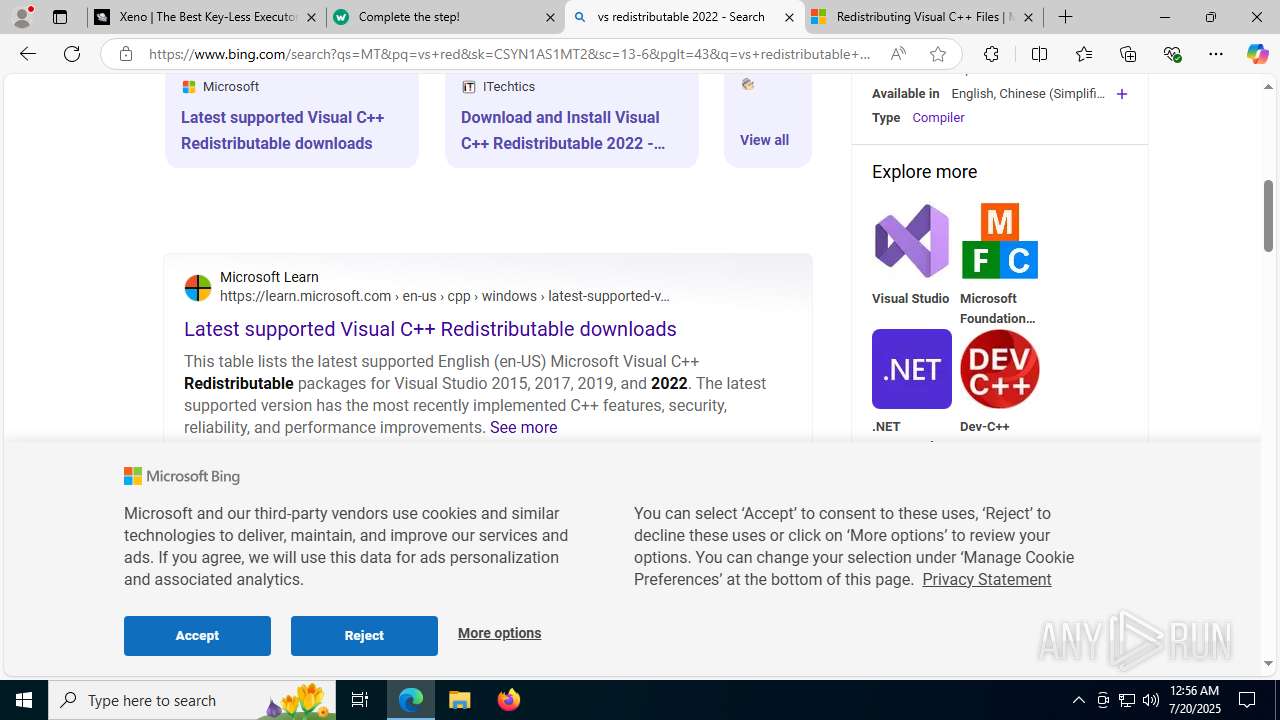Viewport: 1280px width, 720px height.
Task: Click the page vertical scrollbar thumb
Action: tap(1268, 215)
